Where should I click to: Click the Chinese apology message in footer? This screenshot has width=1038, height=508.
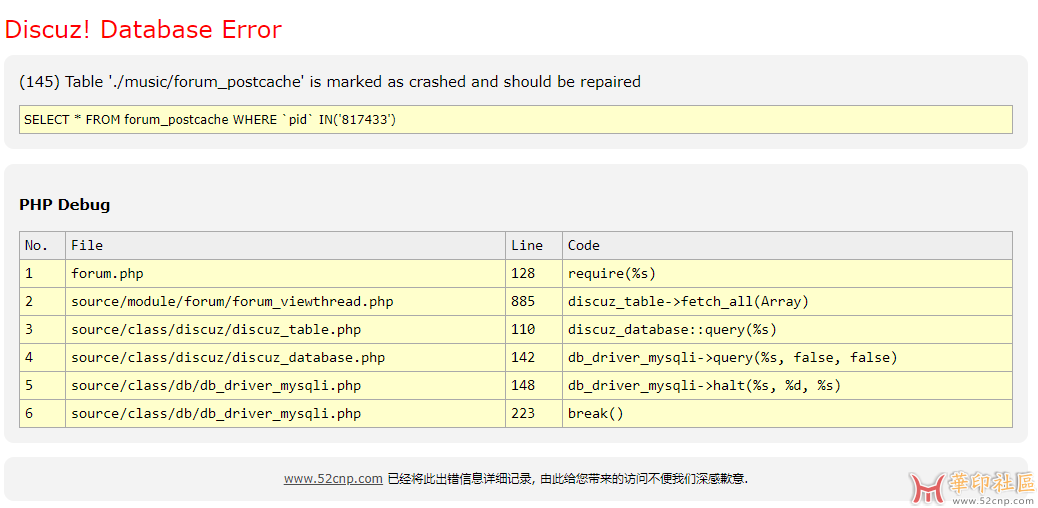[568, 478]
